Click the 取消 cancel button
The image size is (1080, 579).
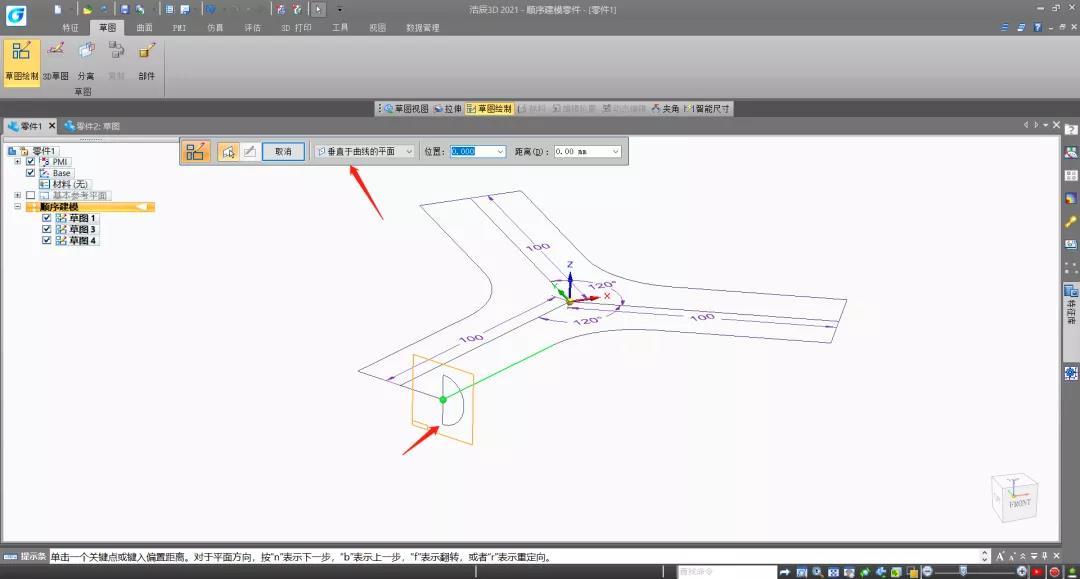(283, 151)
